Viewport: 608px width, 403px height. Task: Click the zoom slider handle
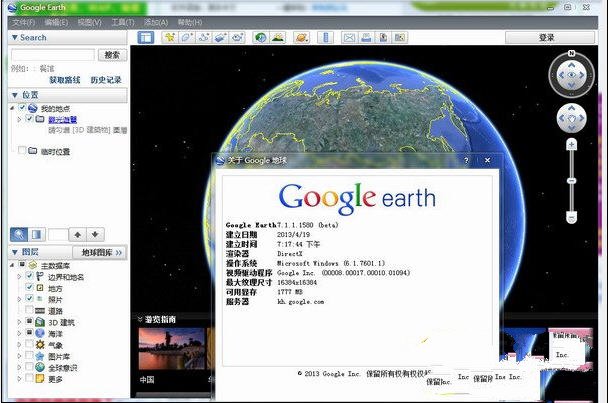click(571, 181)
